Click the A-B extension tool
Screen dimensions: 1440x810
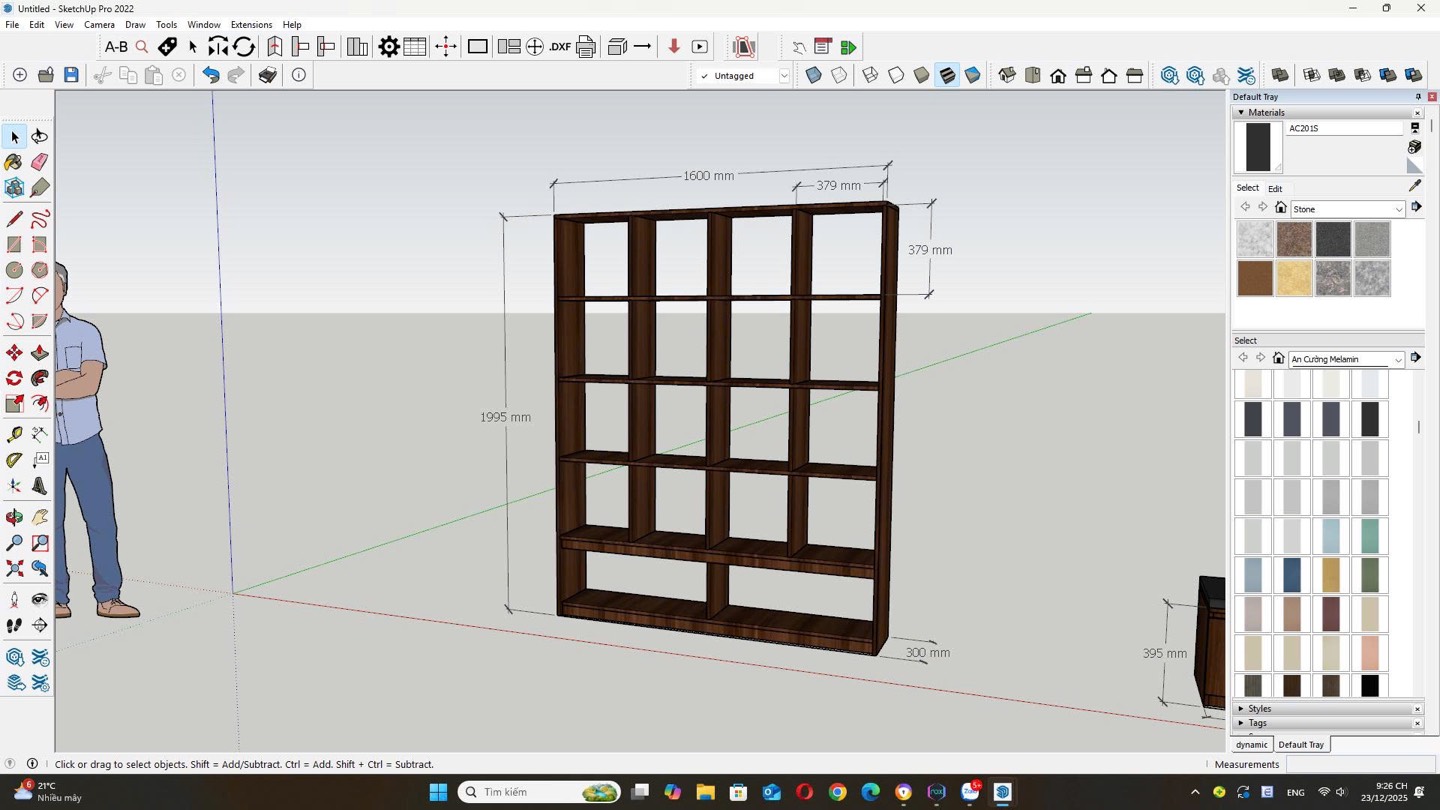116,47
